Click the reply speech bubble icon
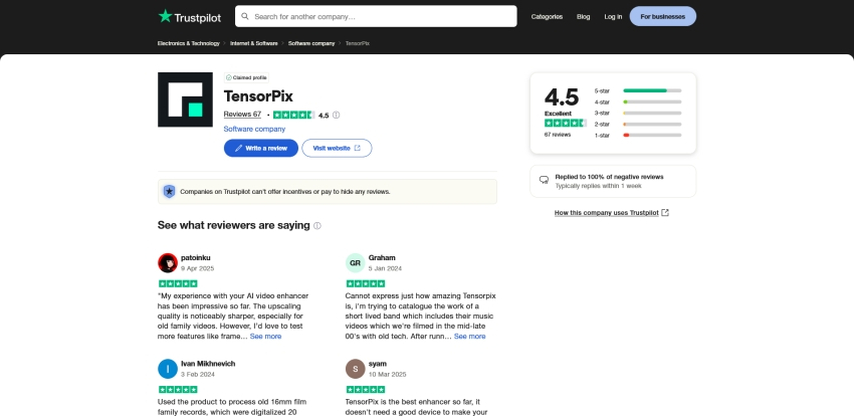The image size is (854, 416). pos(544,180)
